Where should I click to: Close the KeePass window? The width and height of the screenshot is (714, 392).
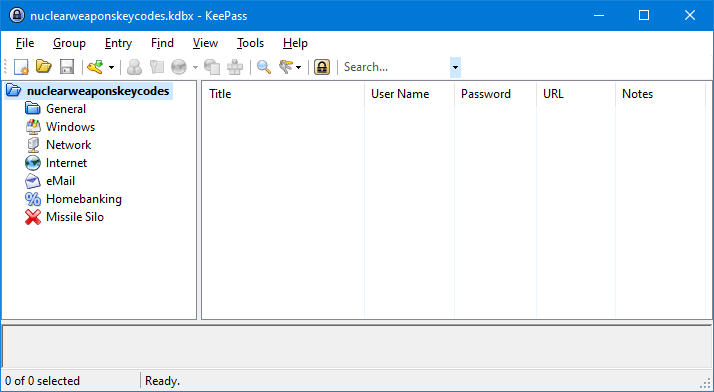coord(690,15)
